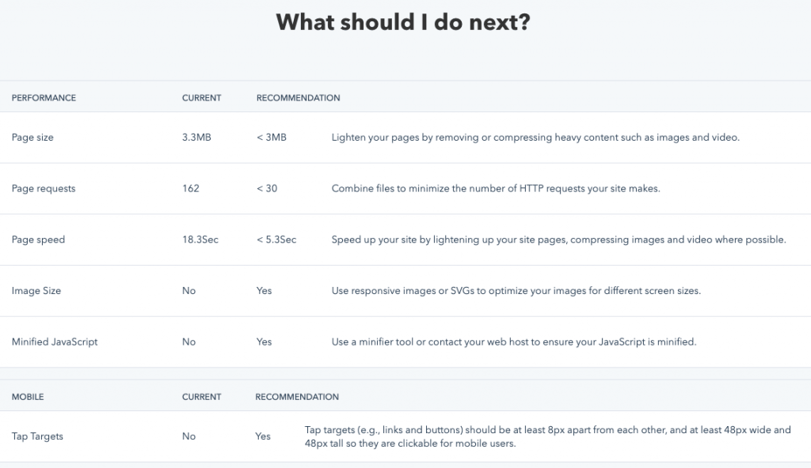Click the Page speed row label
811x468 pixels.
pyautogui.click(x=38, y=239)
